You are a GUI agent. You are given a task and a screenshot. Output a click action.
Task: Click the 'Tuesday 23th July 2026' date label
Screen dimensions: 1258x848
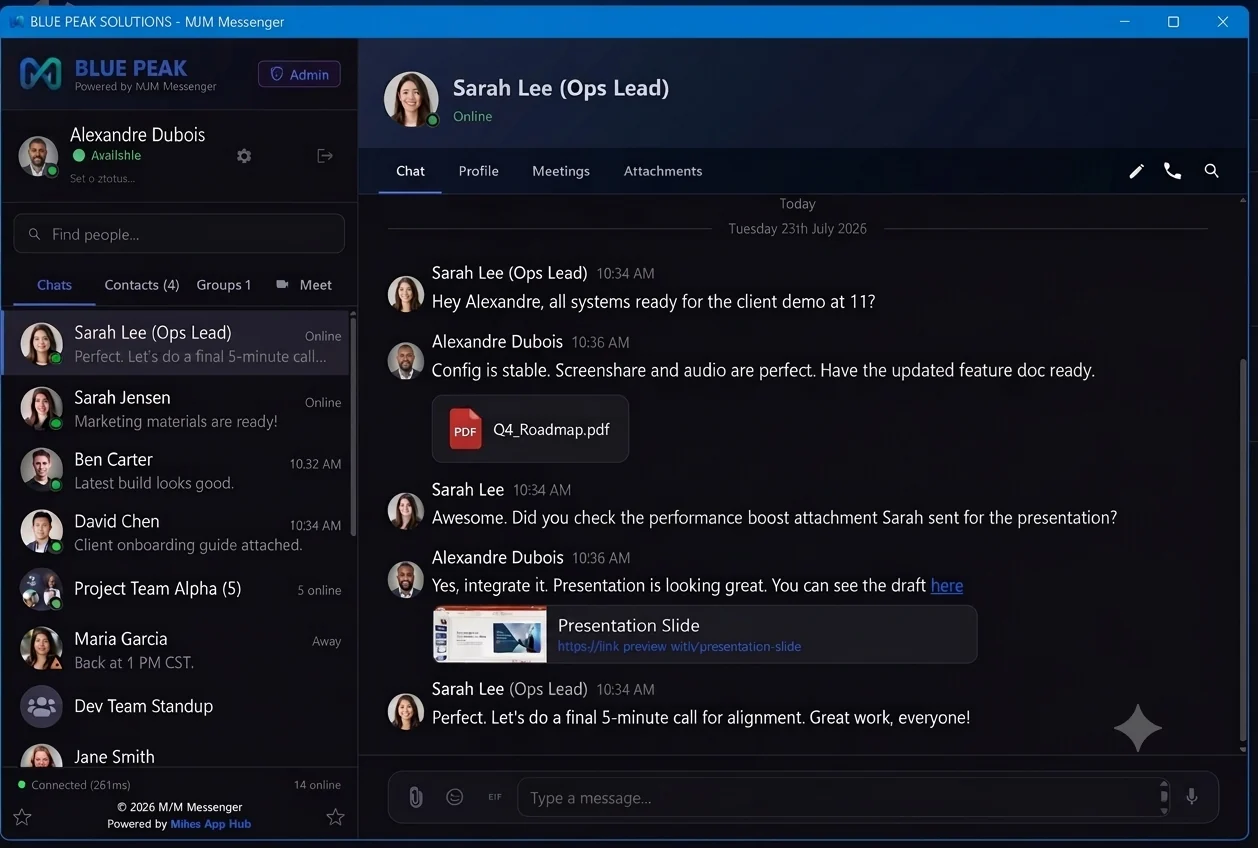797,229
